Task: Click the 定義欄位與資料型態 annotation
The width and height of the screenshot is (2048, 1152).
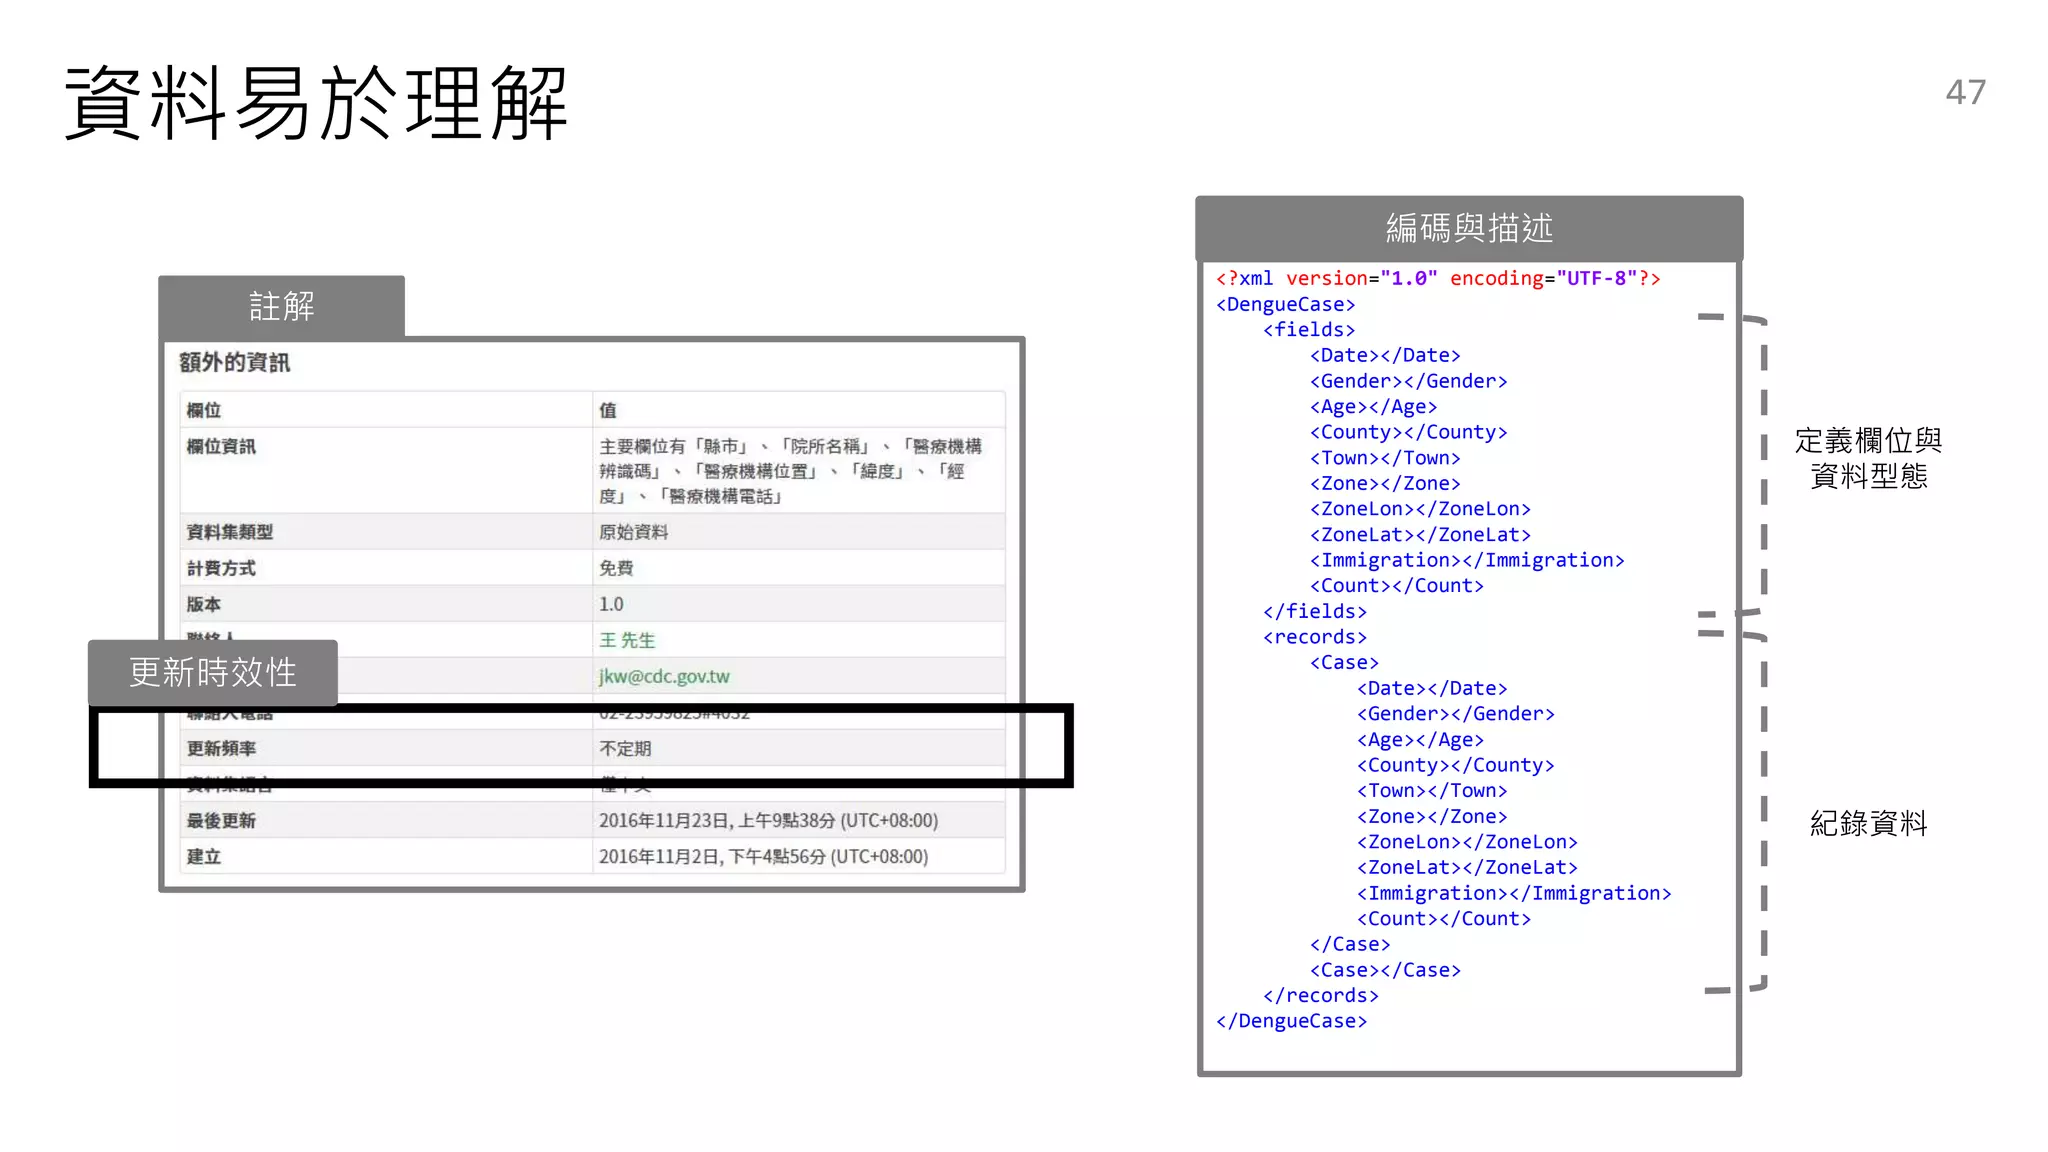Action: click(x=1868, y=458)
